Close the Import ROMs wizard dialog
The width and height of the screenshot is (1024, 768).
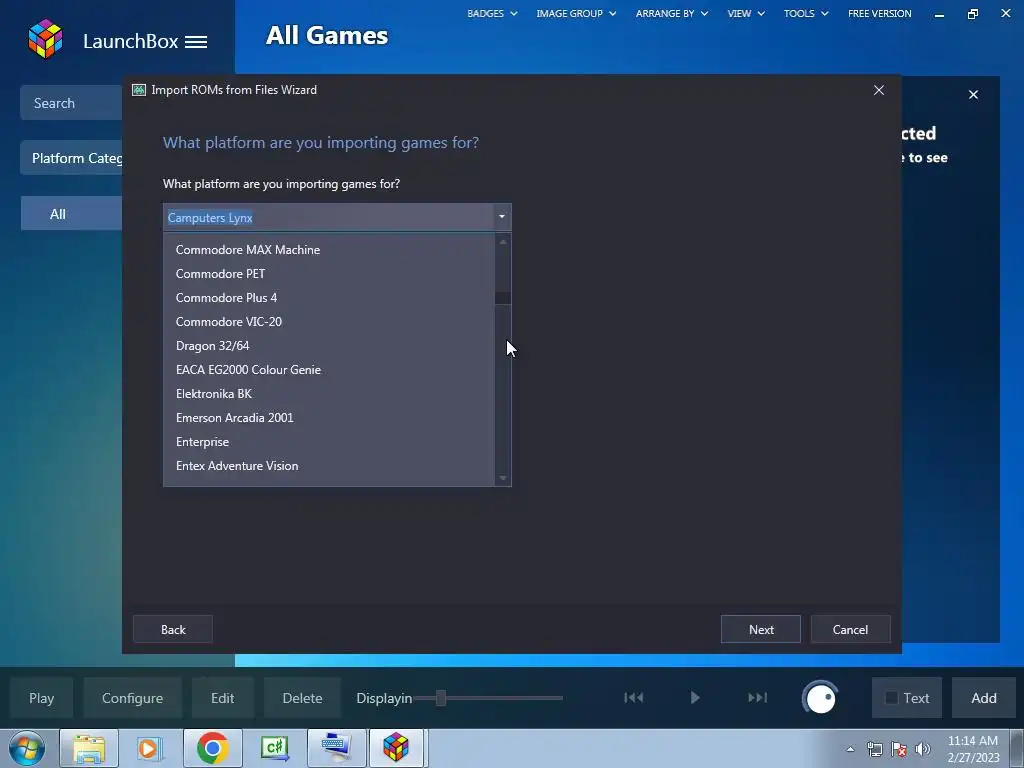(878, 90)
